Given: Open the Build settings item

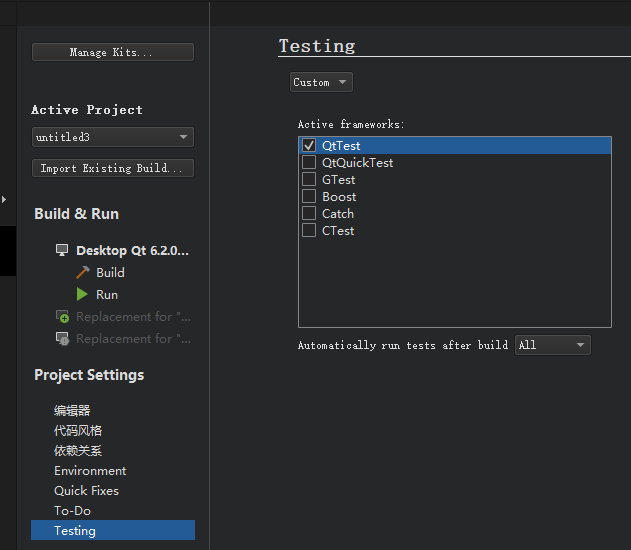Looking at the screenshot, I should point(110,272).
